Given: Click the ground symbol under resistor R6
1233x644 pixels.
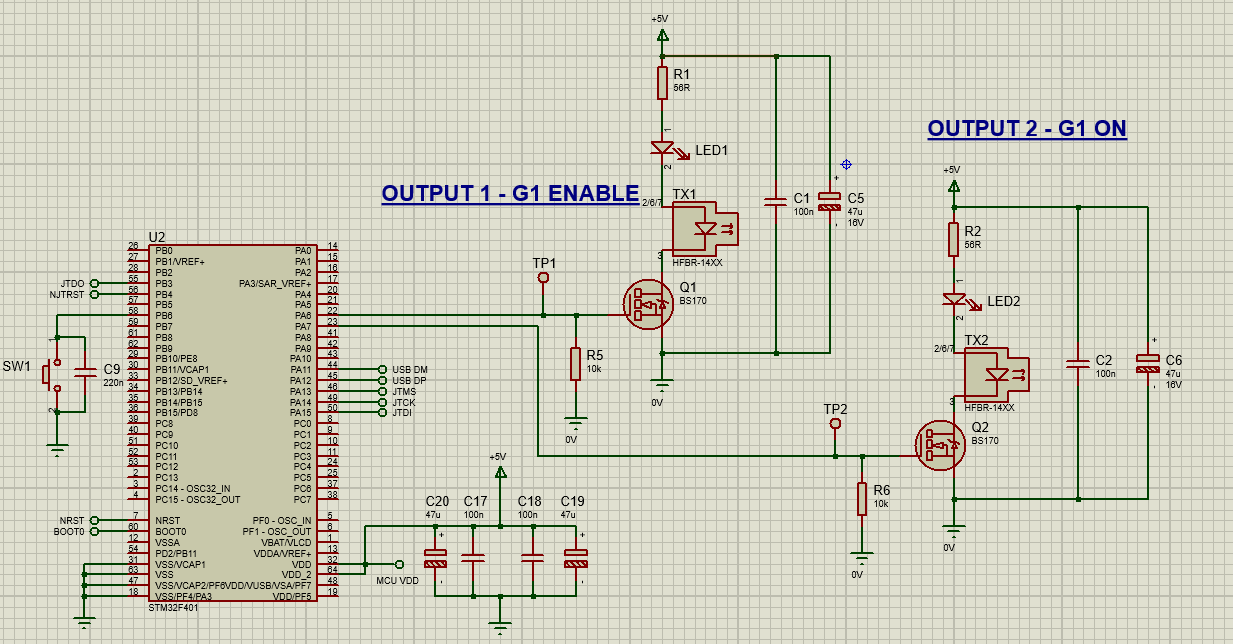Looking at the screenshot, I should click(x=860, y=558).
